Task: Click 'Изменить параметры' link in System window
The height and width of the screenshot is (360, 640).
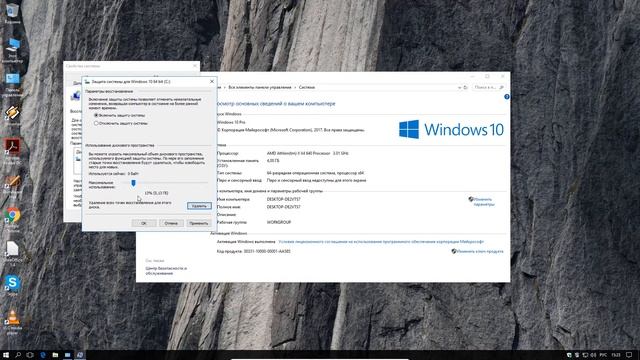Action: coord(483,202)
